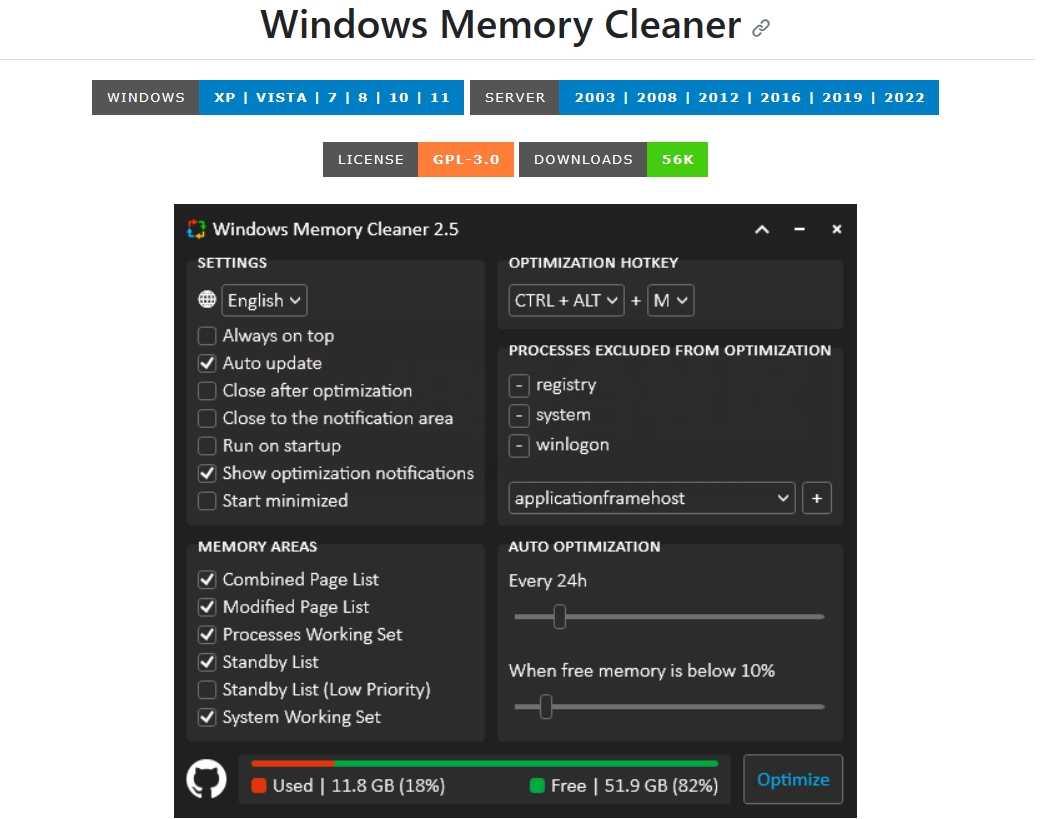
Task: Uncheck System Working Set
Action: point(207,717)
